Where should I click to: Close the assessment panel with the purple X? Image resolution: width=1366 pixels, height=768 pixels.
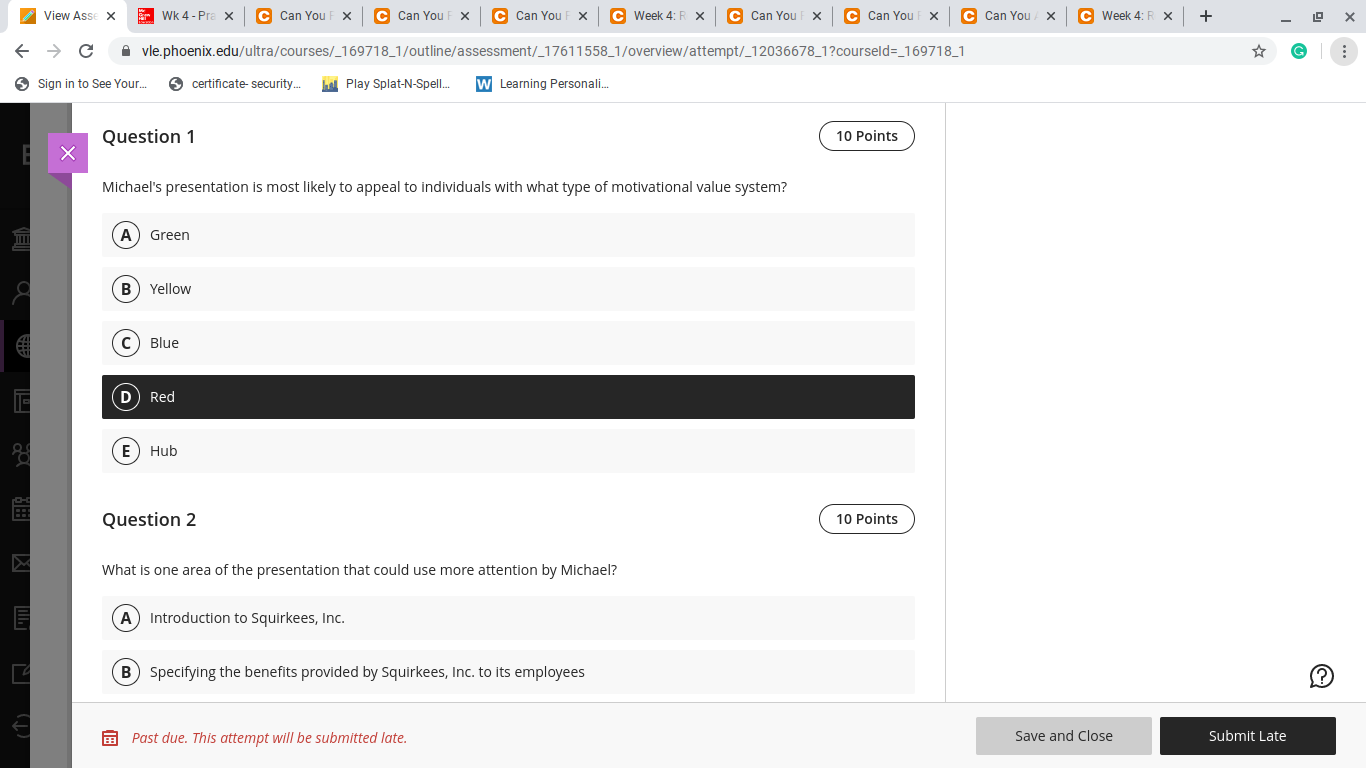[x=68, y=153]
